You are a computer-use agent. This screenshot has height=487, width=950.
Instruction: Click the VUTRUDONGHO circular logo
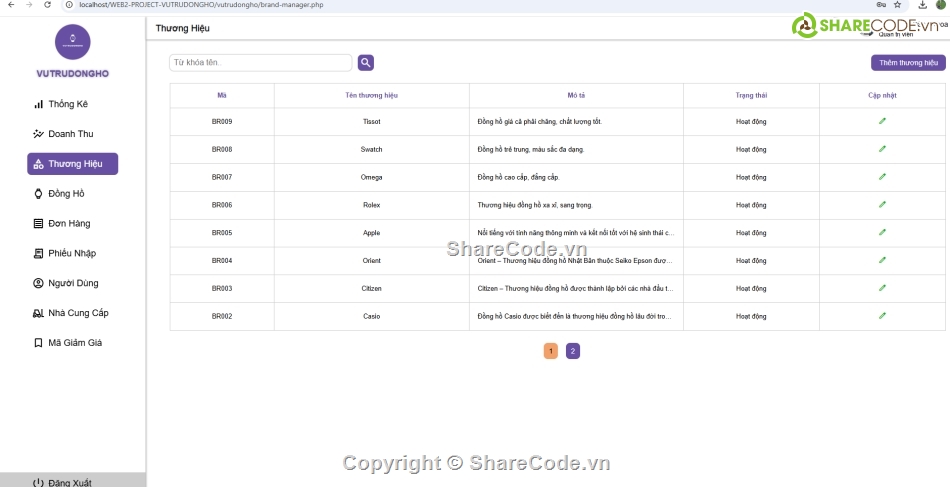click(x=72, y=43)
